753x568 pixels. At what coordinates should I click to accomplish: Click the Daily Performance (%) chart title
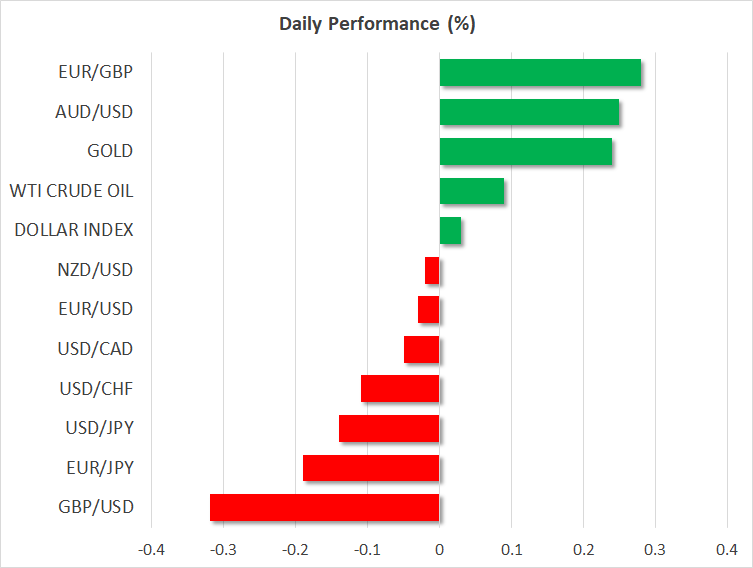[376, 25]
